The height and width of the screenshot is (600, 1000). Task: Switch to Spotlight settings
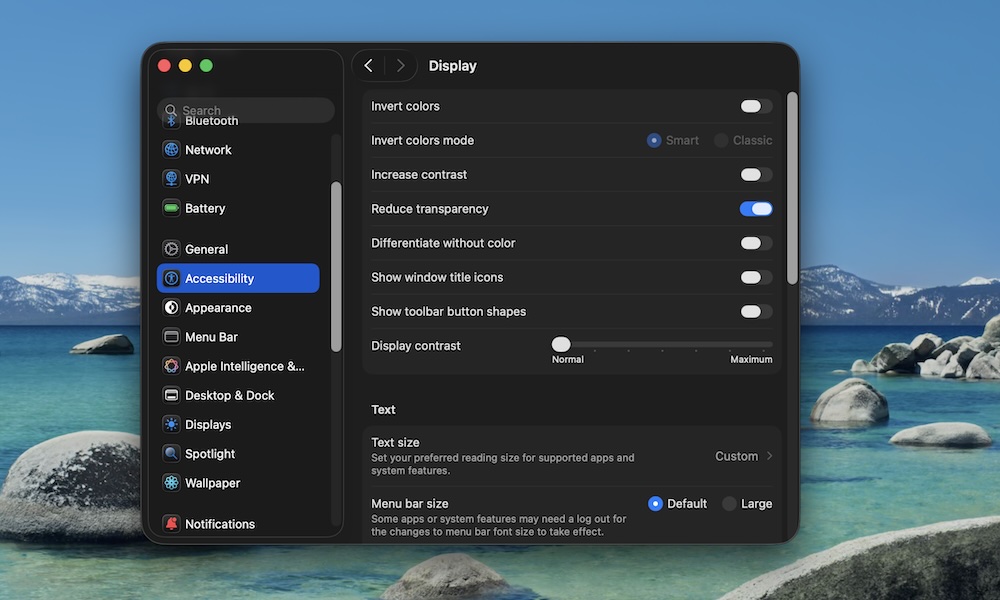click(210, 453)
